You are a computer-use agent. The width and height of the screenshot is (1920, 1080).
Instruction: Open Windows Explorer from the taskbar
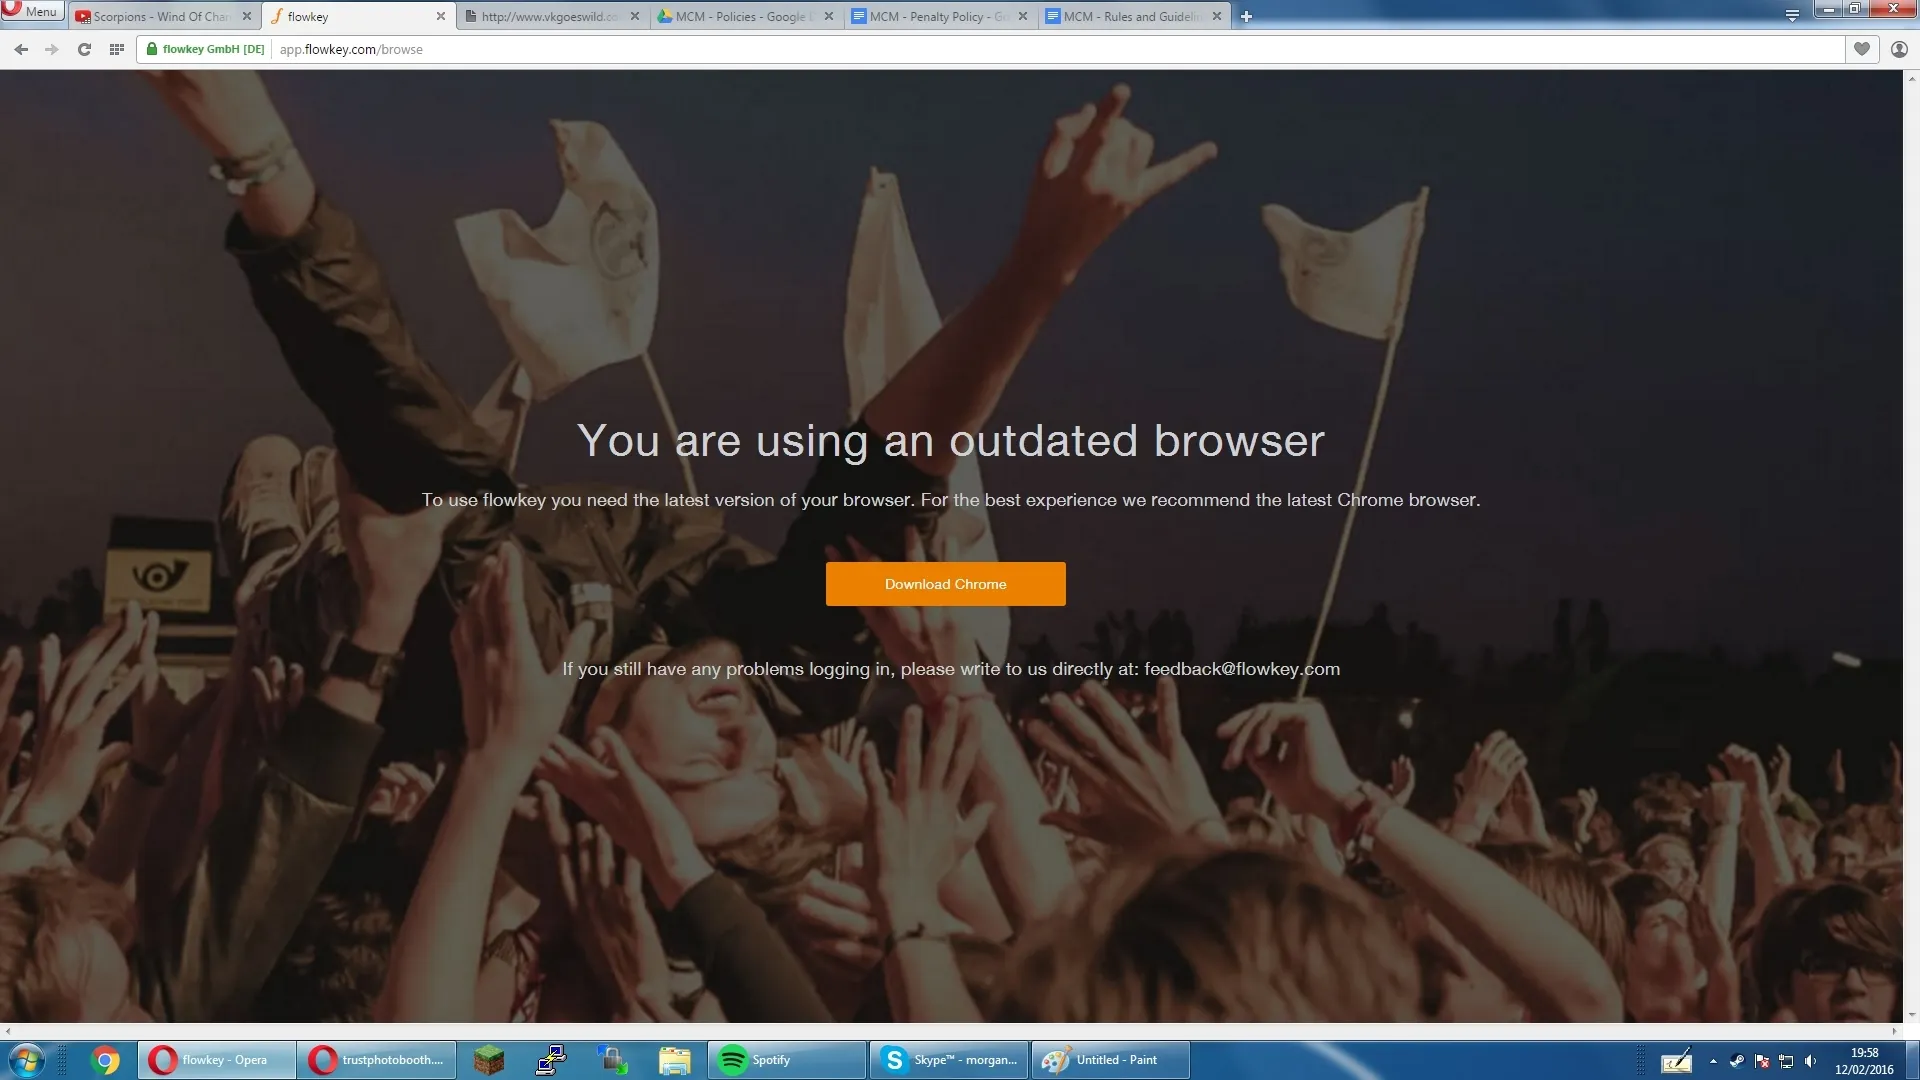675,1060
